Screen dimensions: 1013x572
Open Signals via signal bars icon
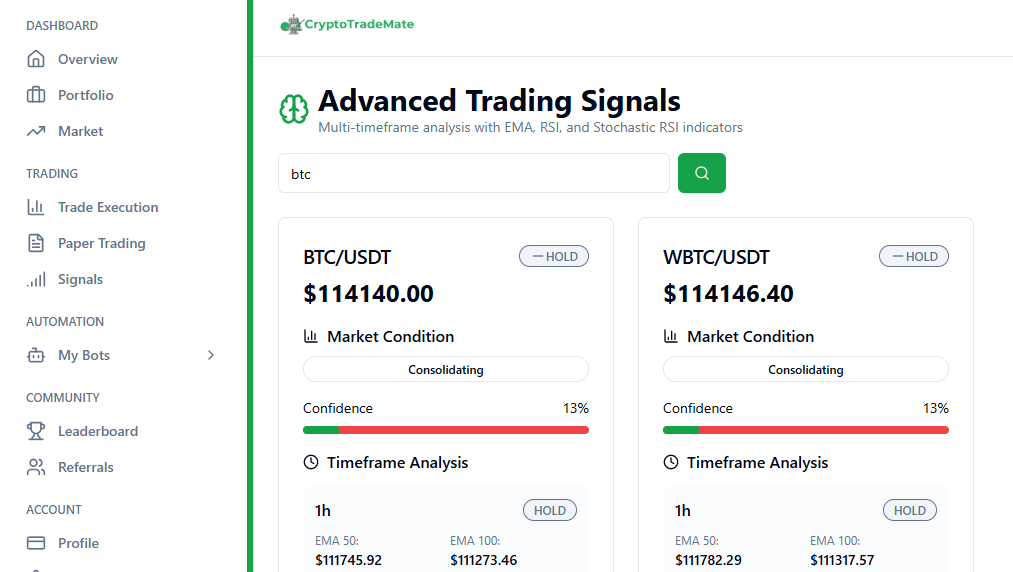pos(36,279)
